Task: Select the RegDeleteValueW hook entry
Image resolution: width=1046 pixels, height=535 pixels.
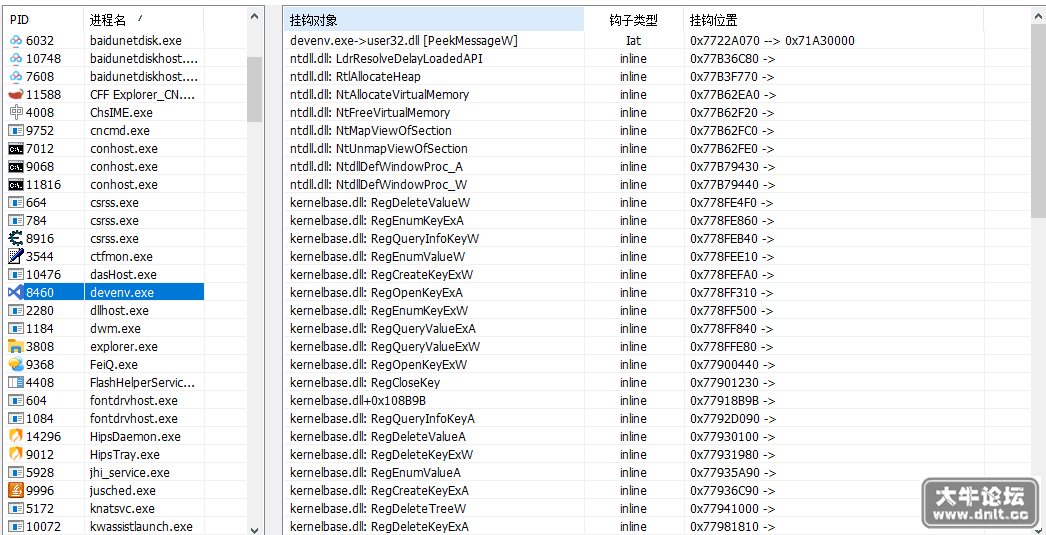Action: [x=657, y=203]
